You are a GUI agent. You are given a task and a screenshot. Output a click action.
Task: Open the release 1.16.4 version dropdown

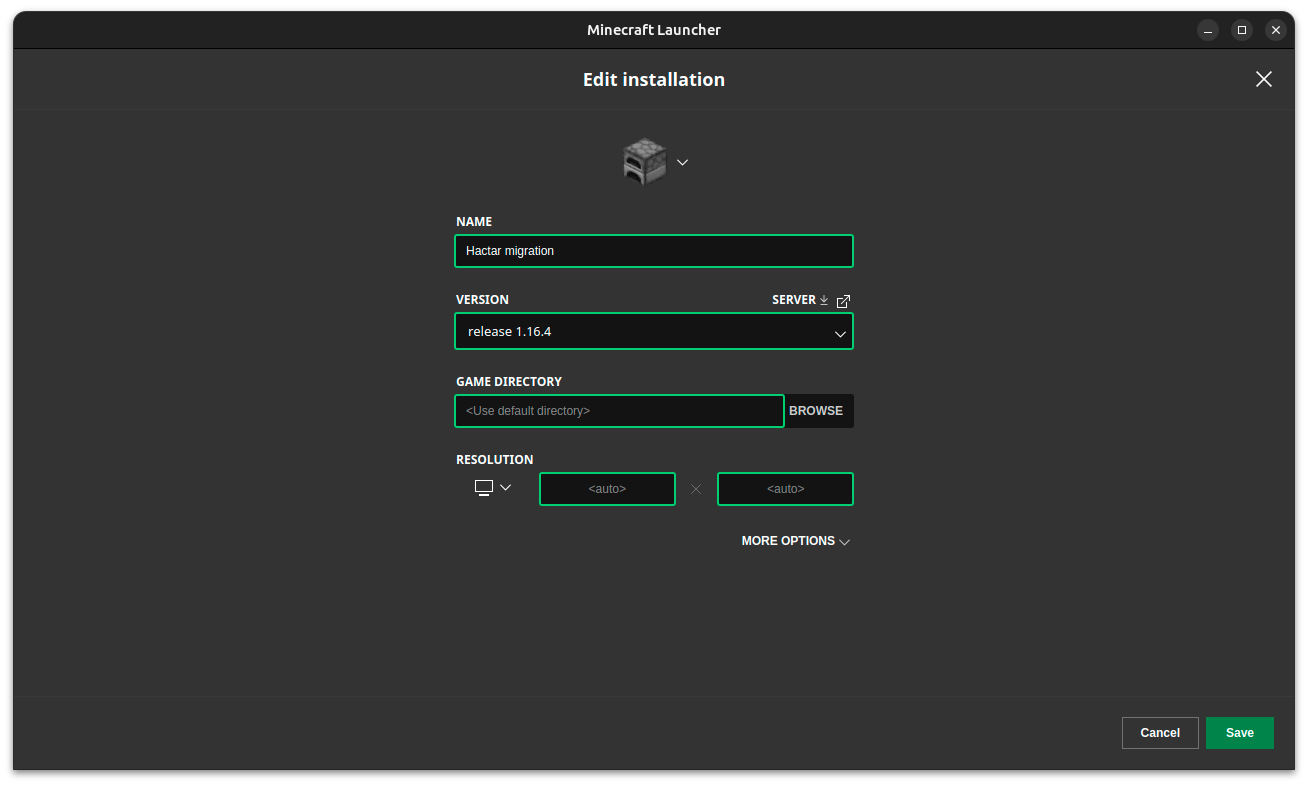click(654, 331)
